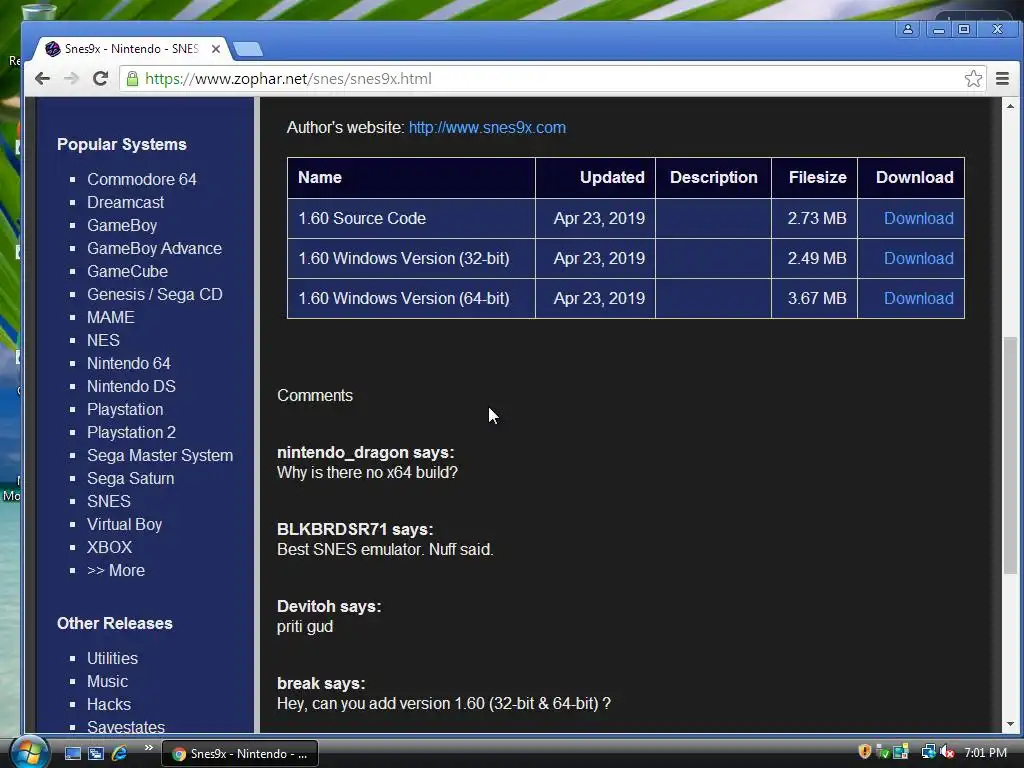
Task: Open the Sega Saturn link
Action: click(131, 478)
